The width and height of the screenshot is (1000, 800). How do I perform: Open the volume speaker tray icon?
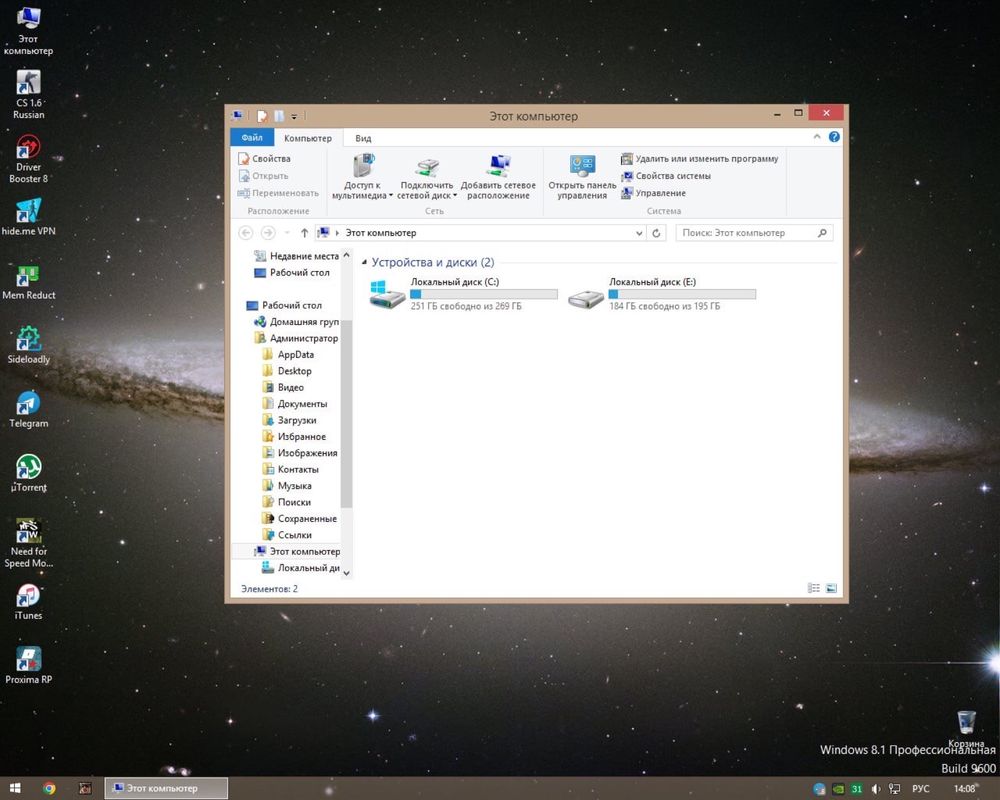[876, 789]
